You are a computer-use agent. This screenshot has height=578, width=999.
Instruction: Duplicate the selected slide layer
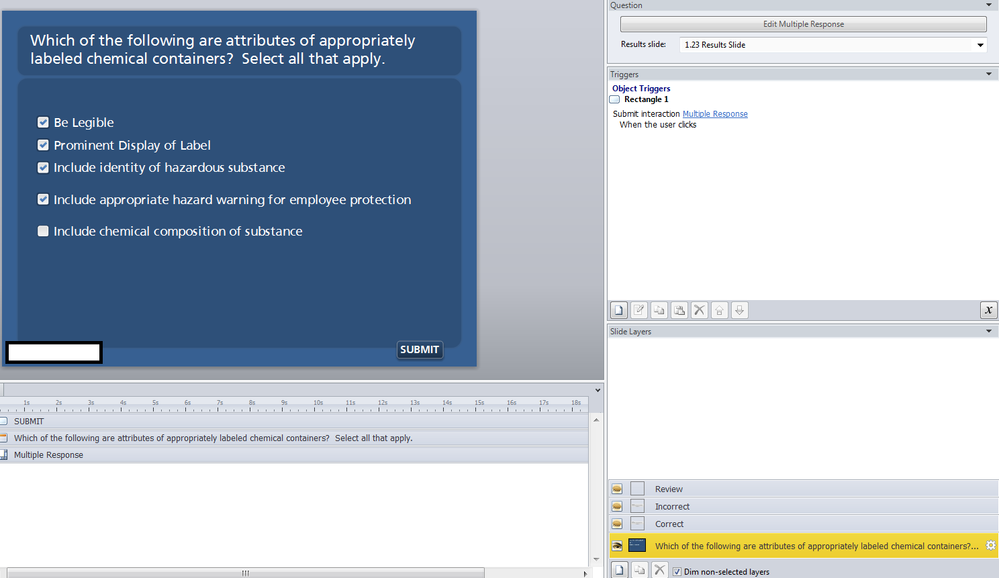point(640,570)
